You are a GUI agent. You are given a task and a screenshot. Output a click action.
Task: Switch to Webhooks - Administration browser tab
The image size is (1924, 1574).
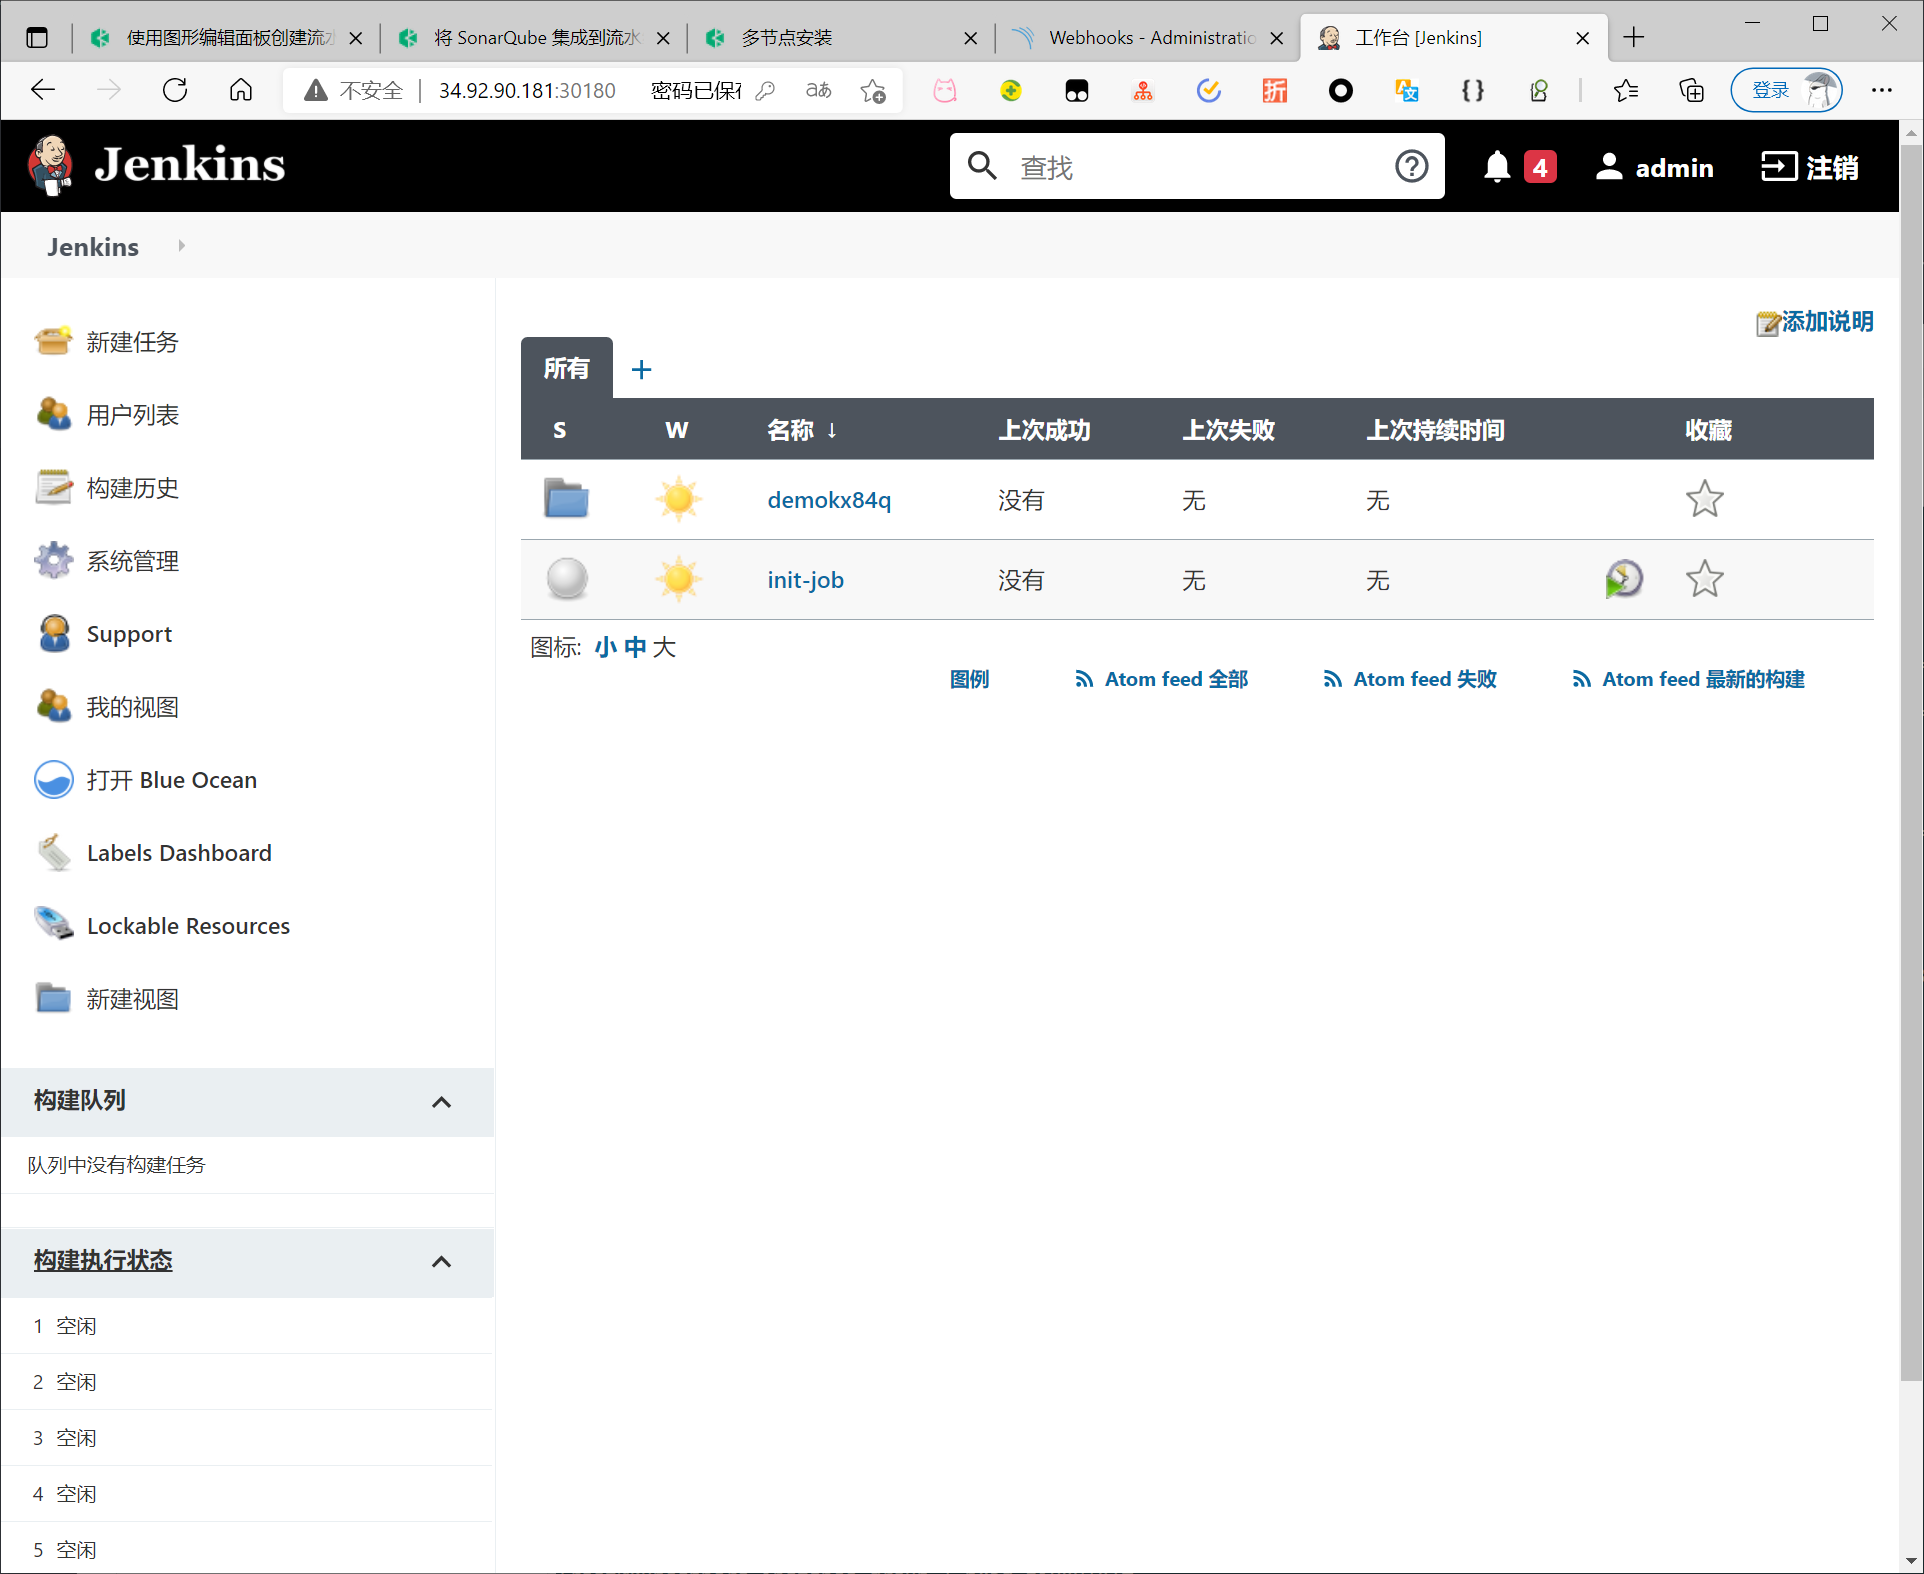click(x=1150, y=38)
